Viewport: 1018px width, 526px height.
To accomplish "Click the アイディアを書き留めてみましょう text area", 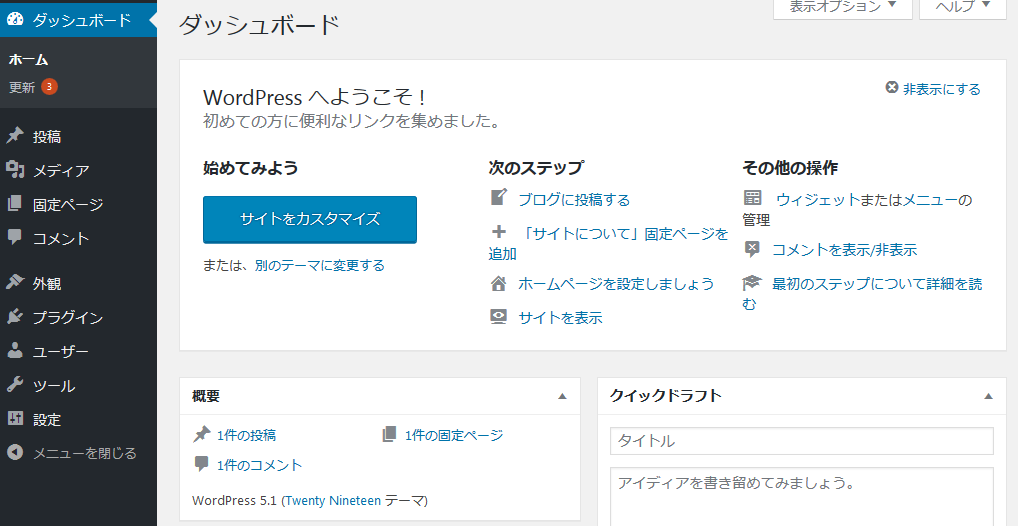I will [x=802, y=497].
